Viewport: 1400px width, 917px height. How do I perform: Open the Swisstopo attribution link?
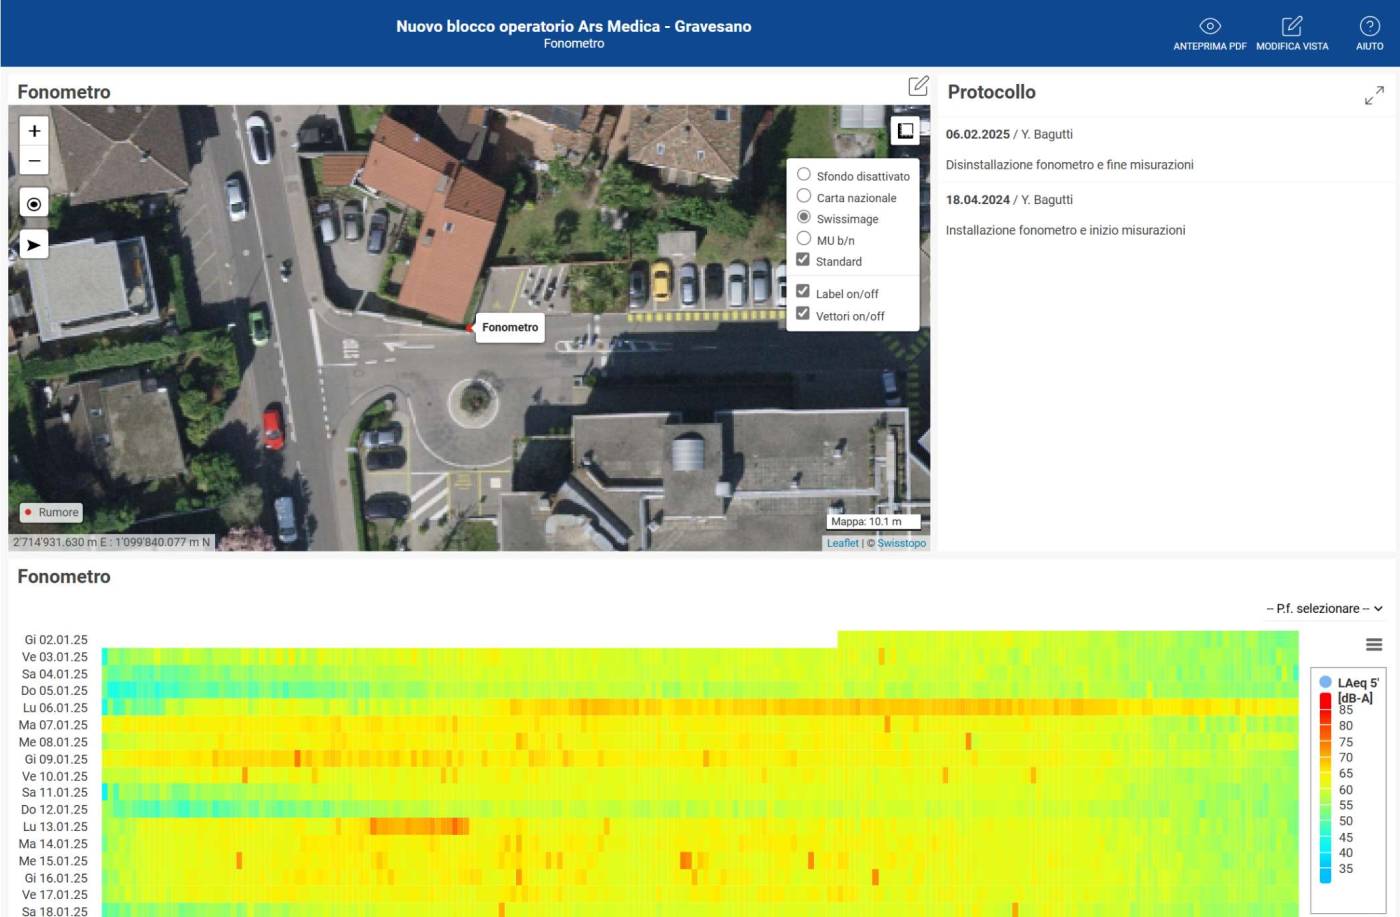pos(901,543)
